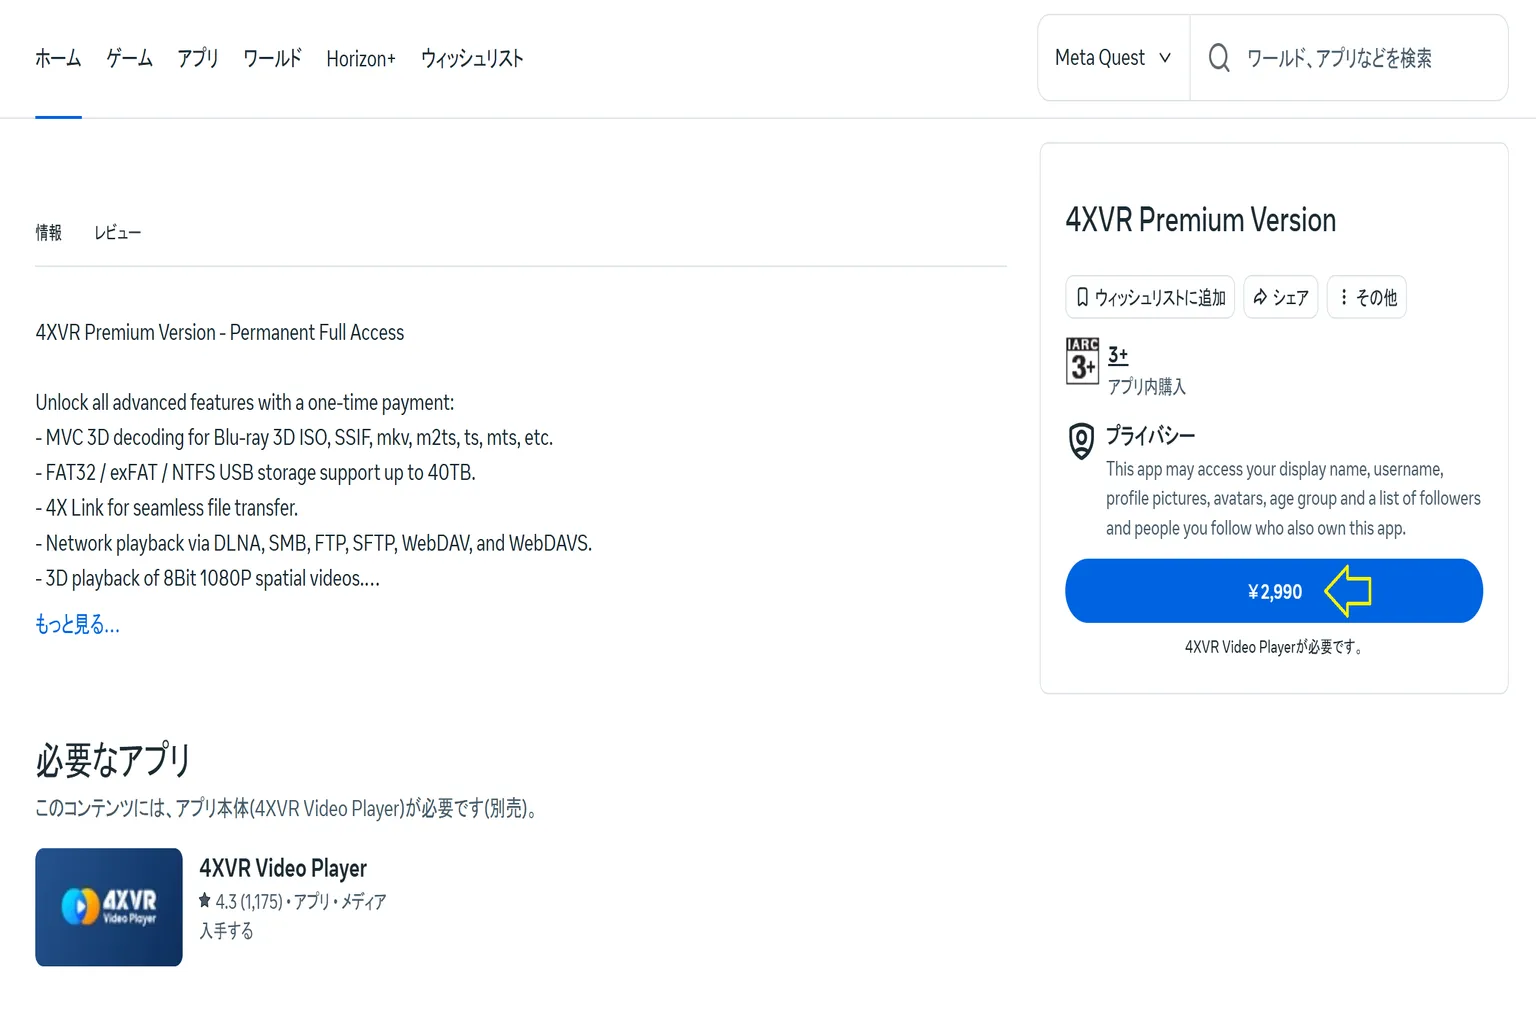Open the Horizon+ tab
1536x1024 pixels.
(x=361, y=59)
